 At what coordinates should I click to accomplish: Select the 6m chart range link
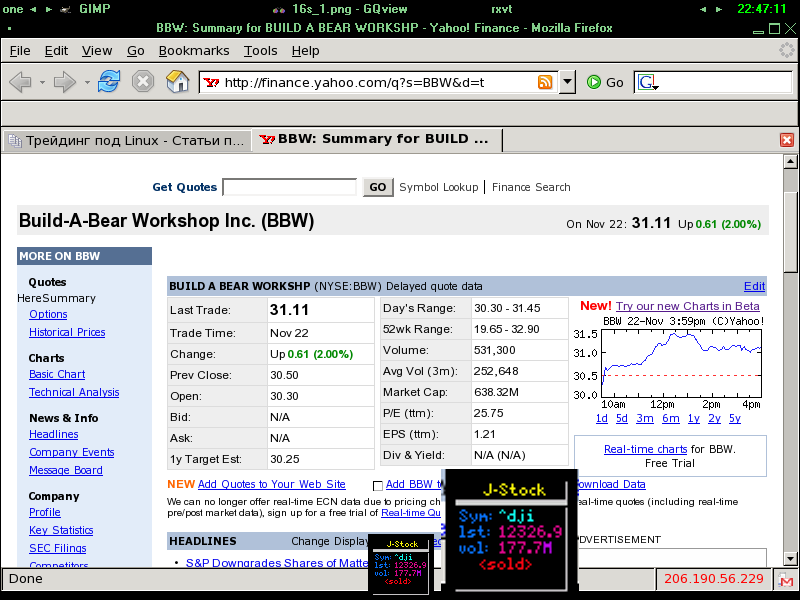click(670, 418)
